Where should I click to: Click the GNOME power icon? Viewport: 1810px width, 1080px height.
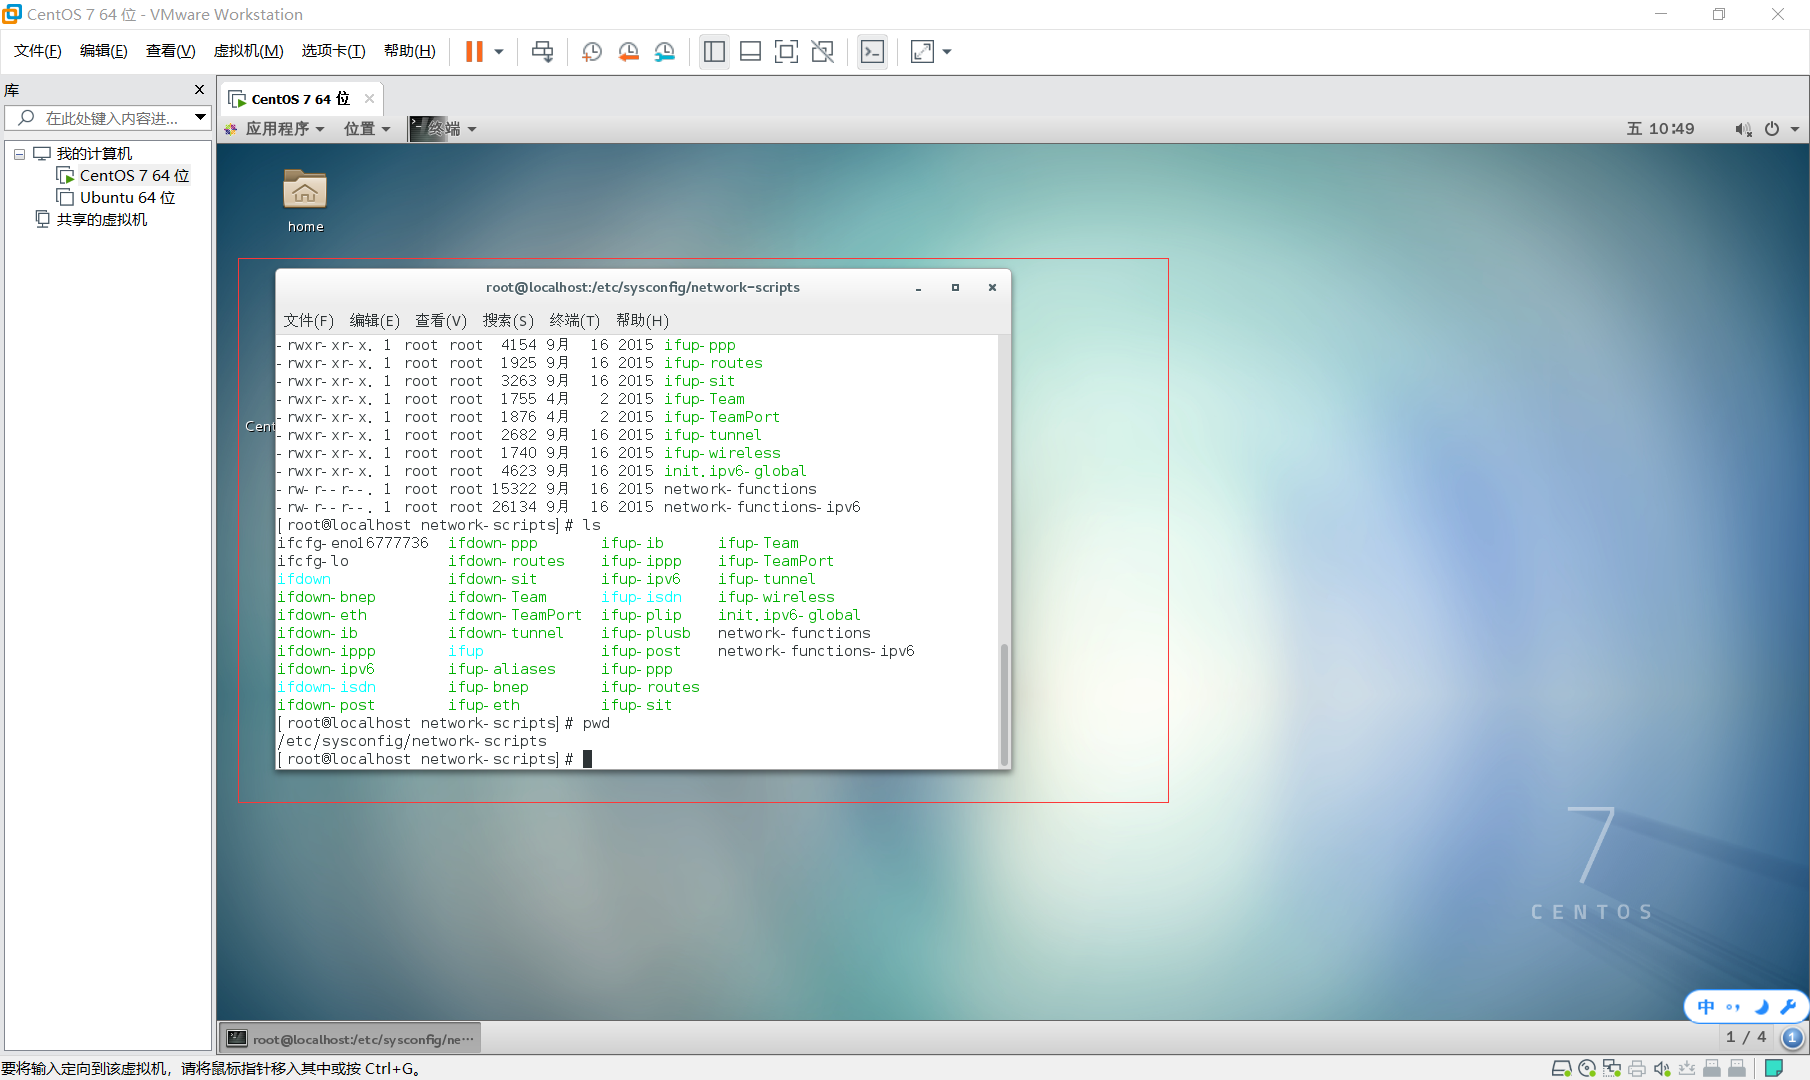(1772, 129)
